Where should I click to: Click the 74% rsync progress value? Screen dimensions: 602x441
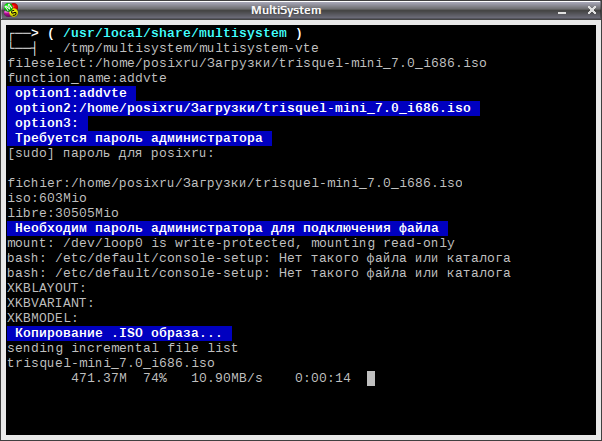(155, 378)
